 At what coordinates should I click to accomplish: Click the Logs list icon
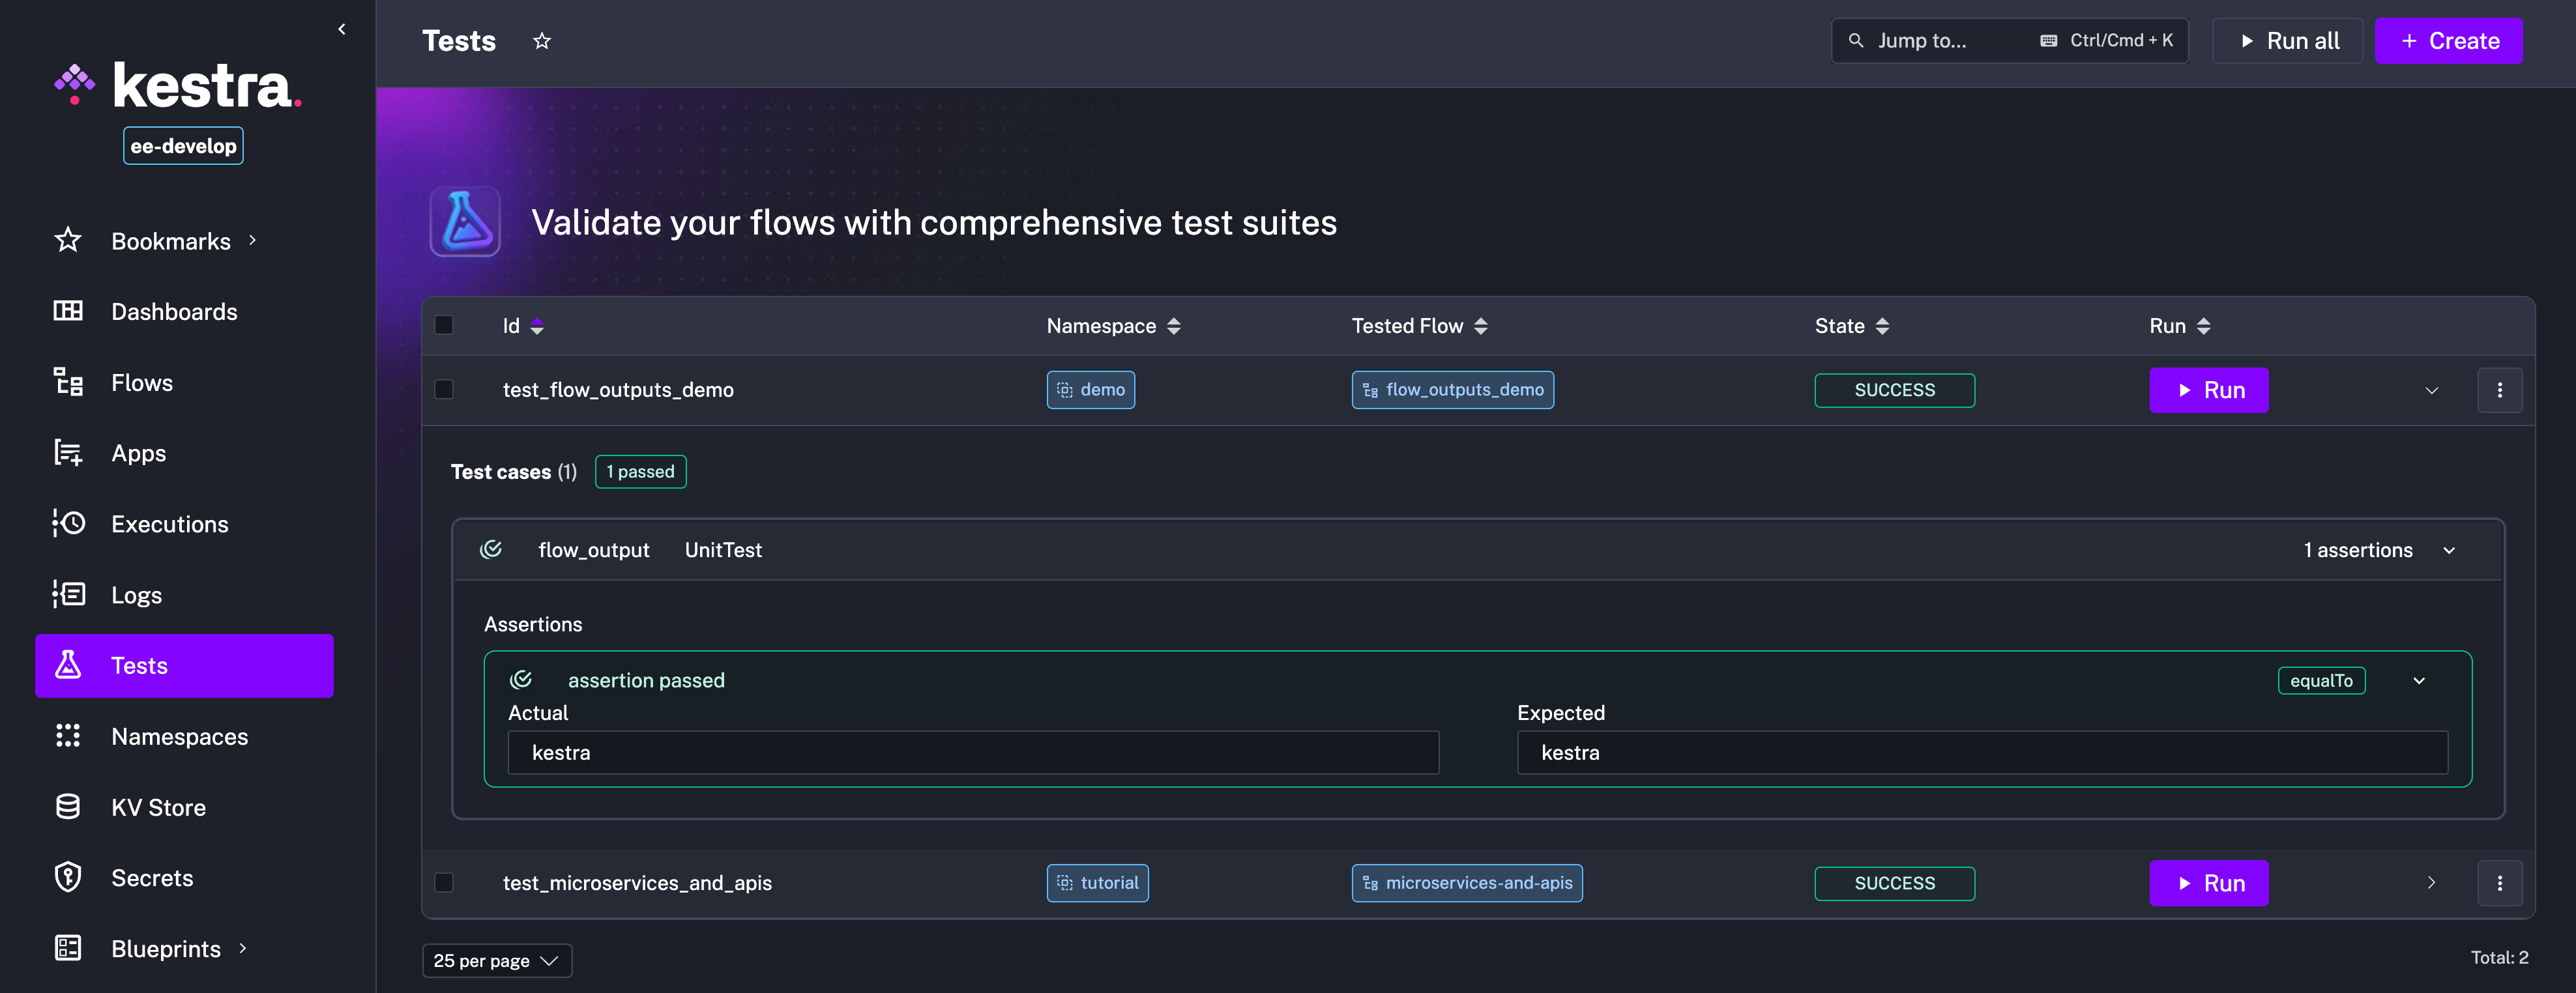pos(68,594)
